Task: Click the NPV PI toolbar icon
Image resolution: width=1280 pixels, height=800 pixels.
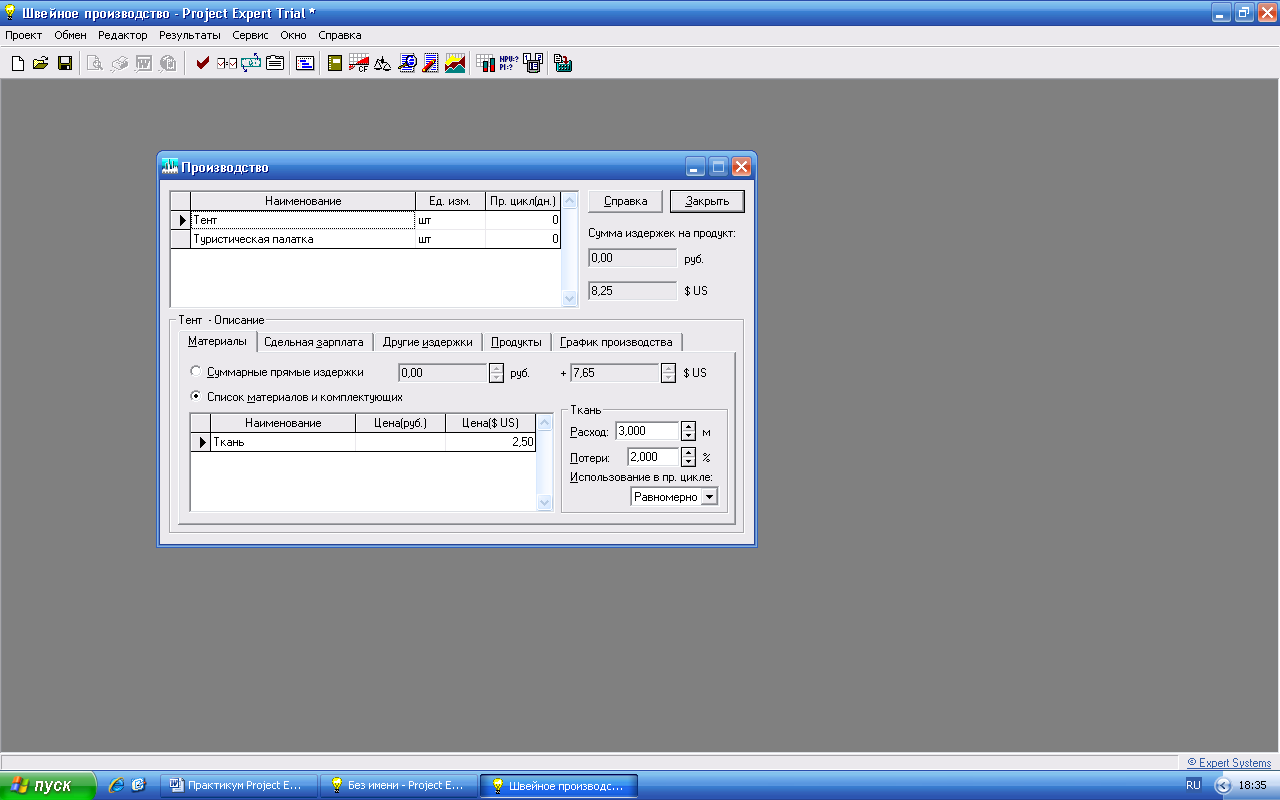Action: pos(509,63)
